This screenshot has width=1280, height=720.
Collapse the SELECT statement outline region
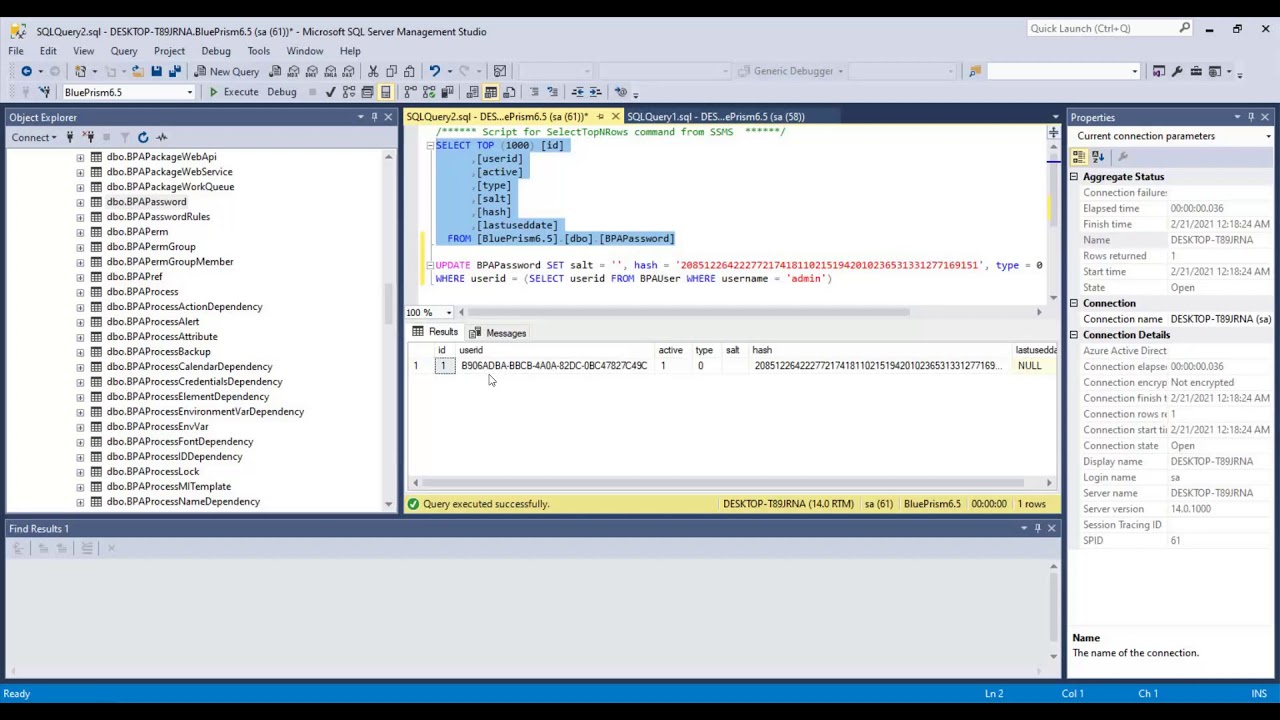430,146
